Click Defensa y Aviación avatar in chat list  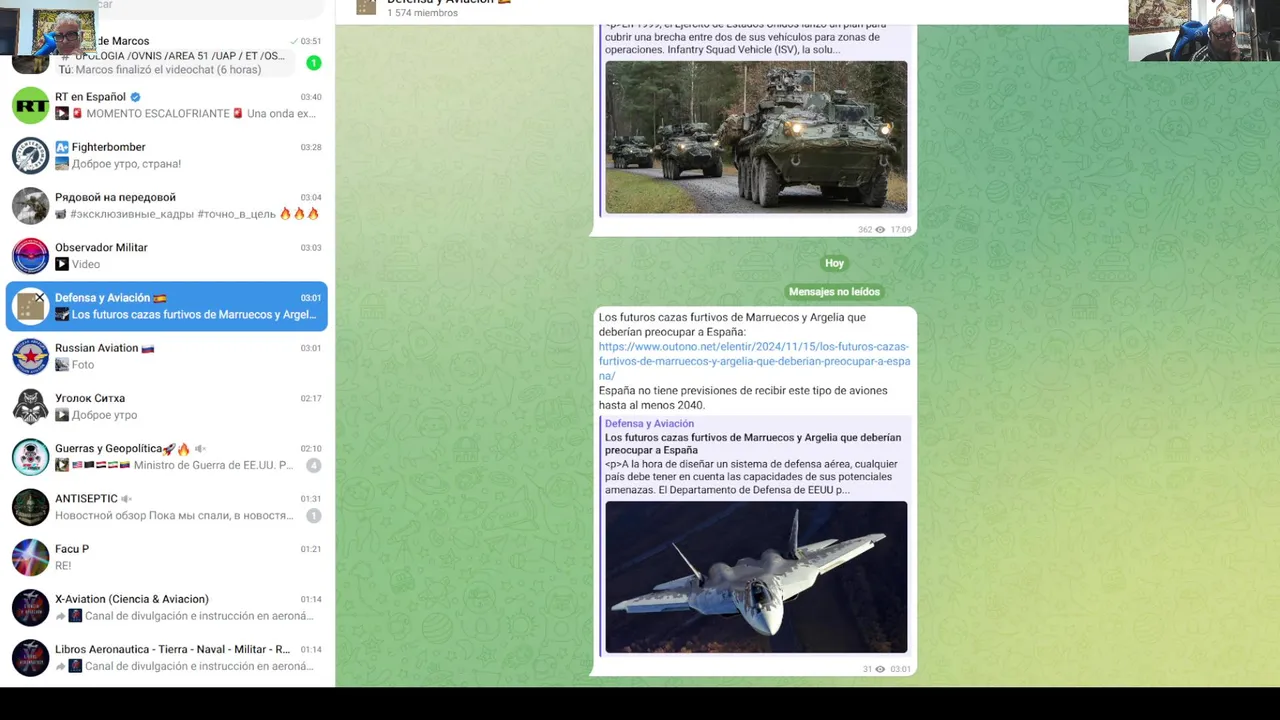point(30,306)
